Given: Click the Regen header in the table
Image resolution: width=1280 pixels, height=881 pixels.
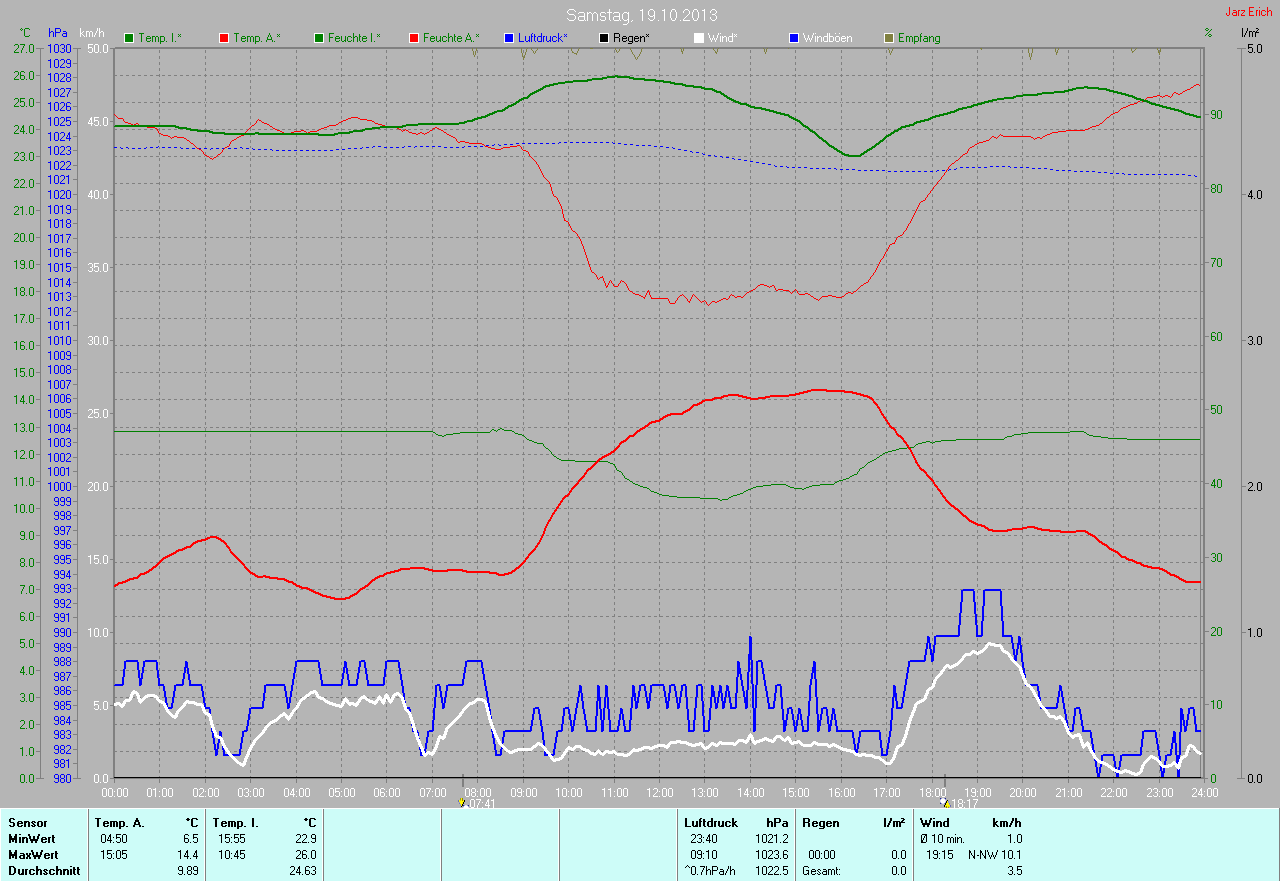Looking at the screenshot, I should 820,823.
